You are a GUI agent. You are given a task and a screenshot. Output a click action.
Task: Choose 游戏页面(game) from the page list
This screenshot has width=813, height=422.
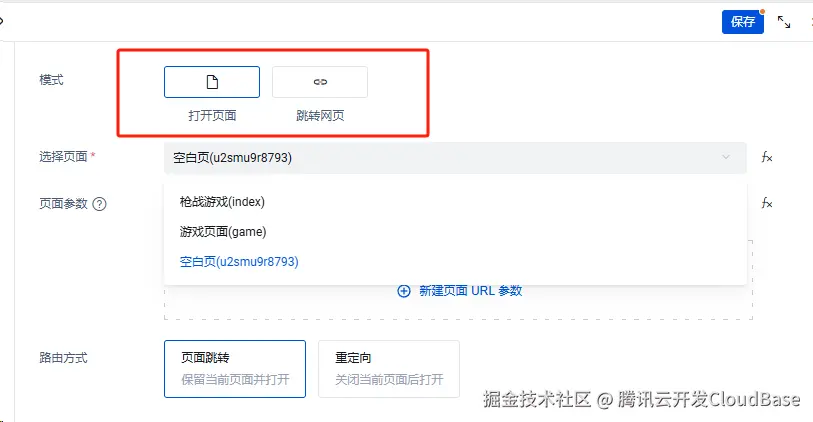455,232
